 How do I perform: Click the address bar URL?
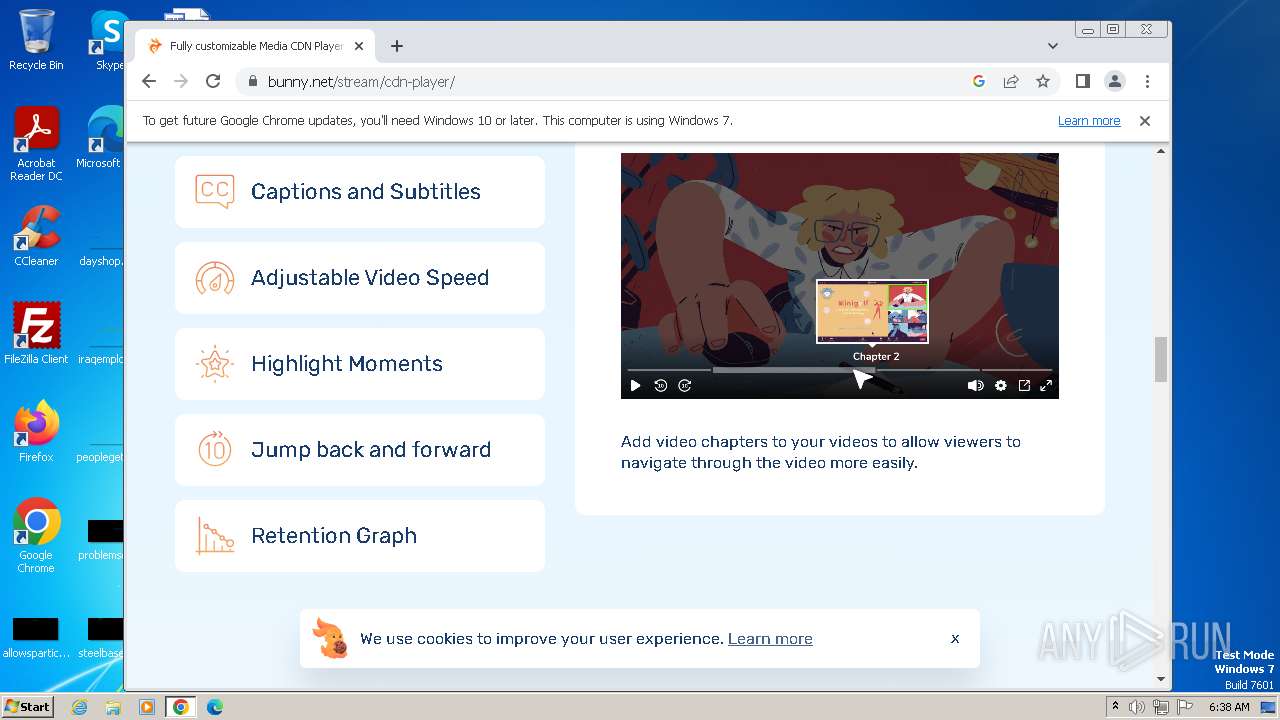tap(361, 82)
